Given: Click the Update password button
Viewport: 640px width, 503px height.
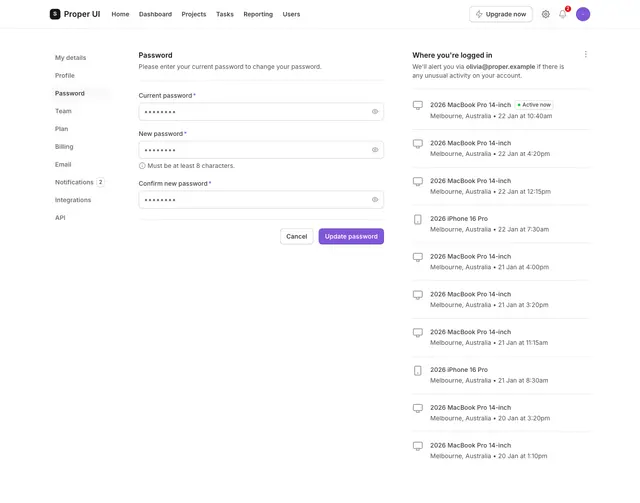Looking at the screenshot, I should [351, 236].
